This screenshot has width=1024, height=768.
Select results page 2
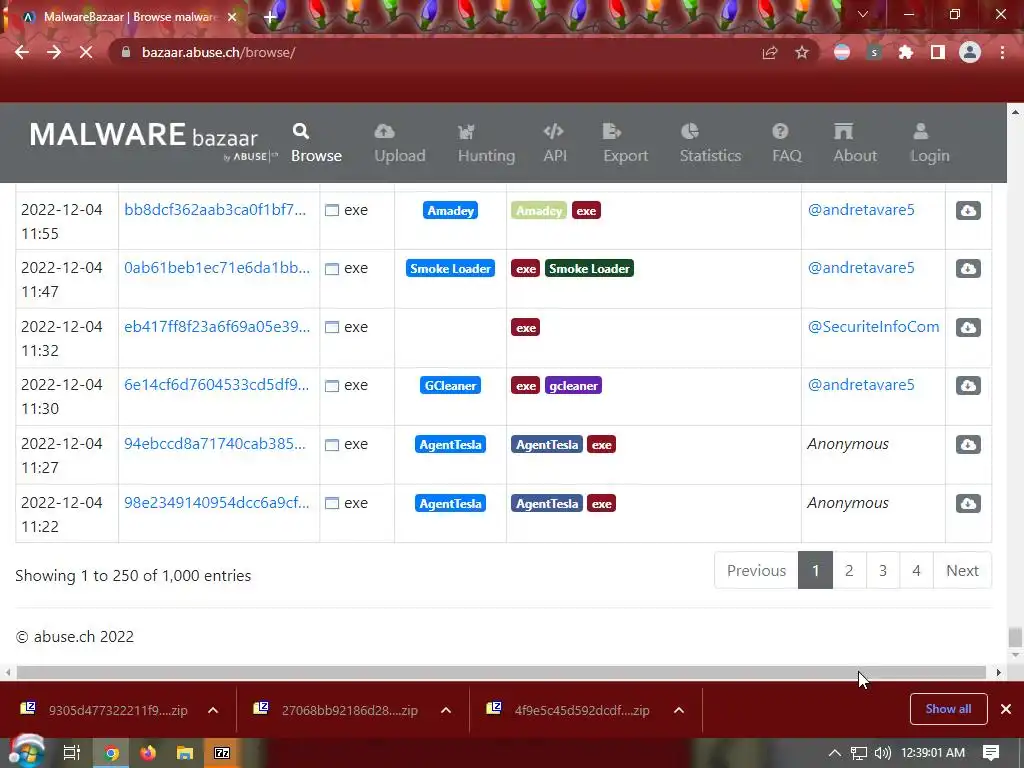point(849,570)
